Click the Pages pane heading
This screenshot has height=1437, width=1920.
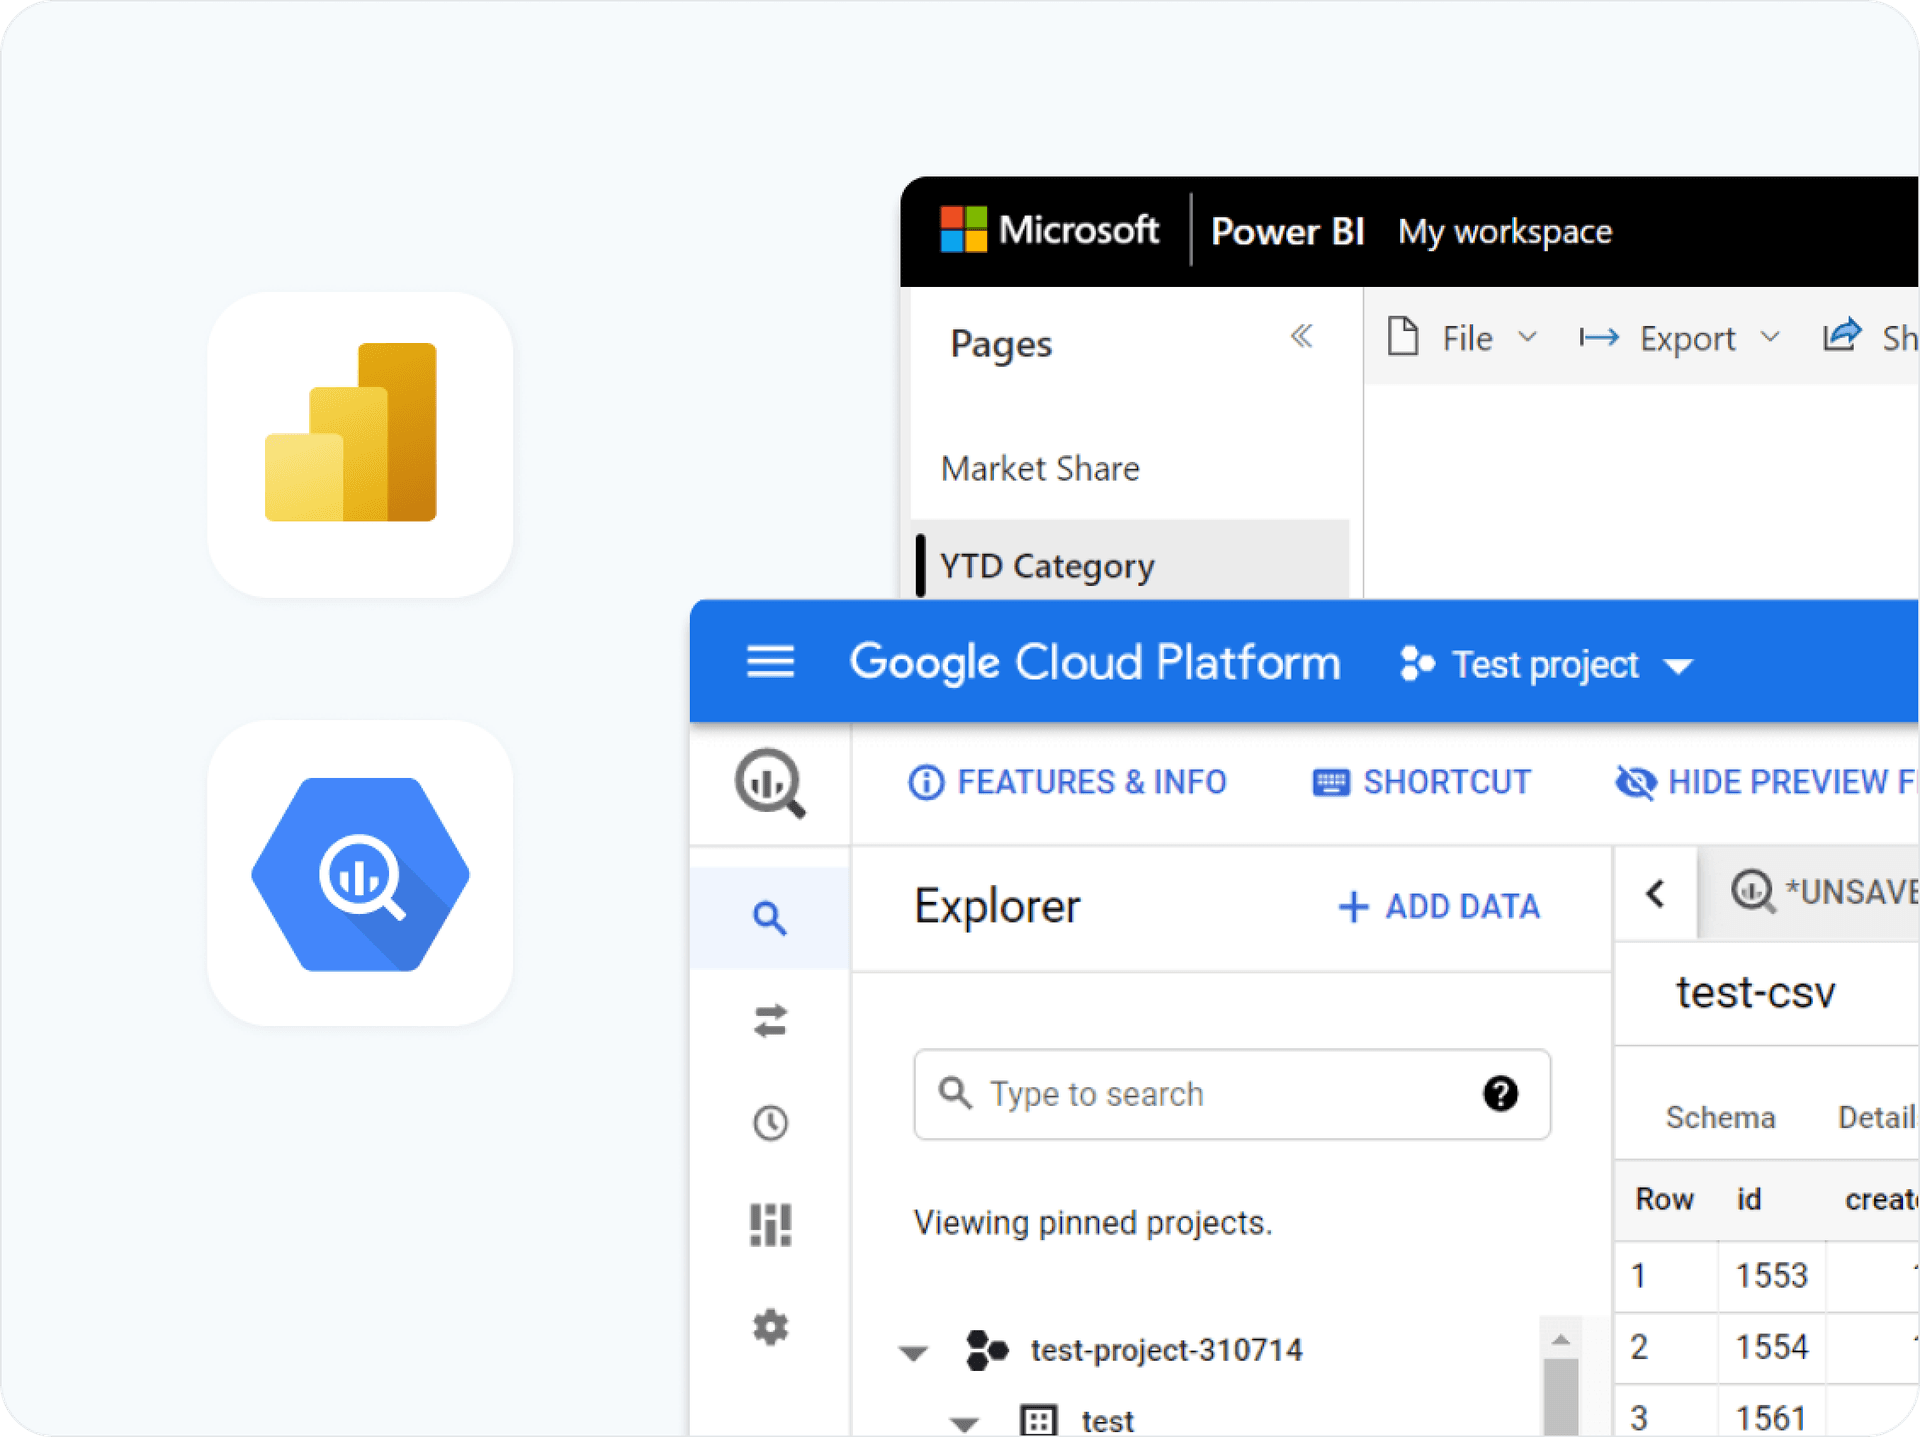coord(1001,344)
